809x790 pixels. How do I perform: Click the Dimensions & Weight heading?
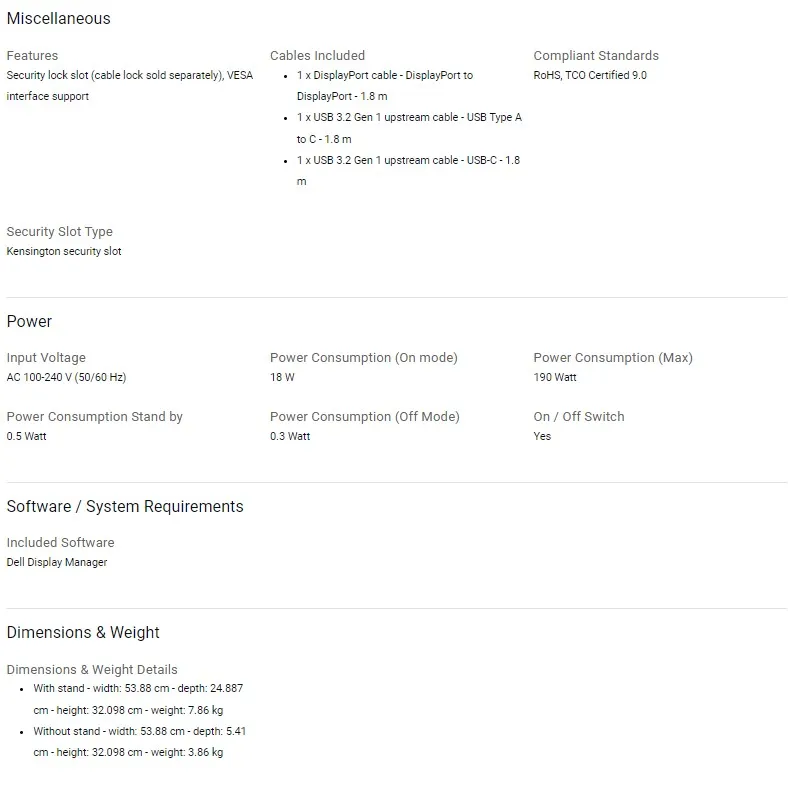[x=83, y=632]
